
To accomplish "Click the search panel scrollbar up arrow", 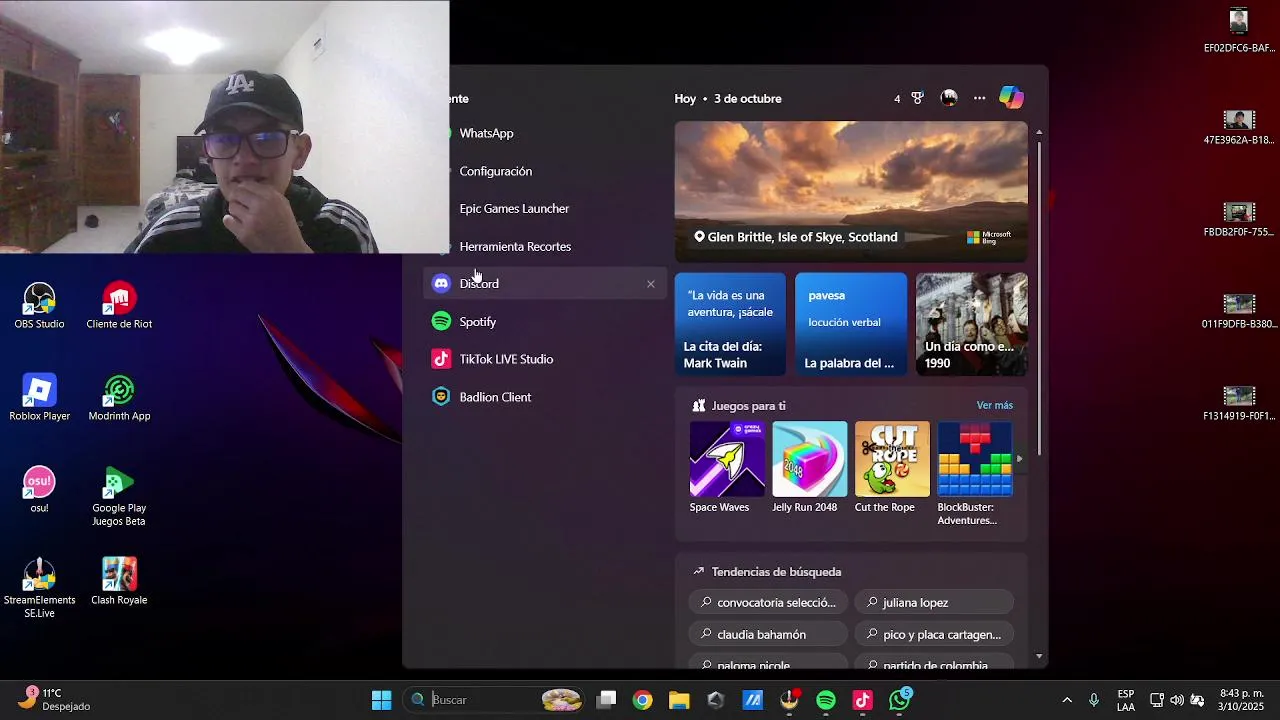I will (x=1039, y=132).
